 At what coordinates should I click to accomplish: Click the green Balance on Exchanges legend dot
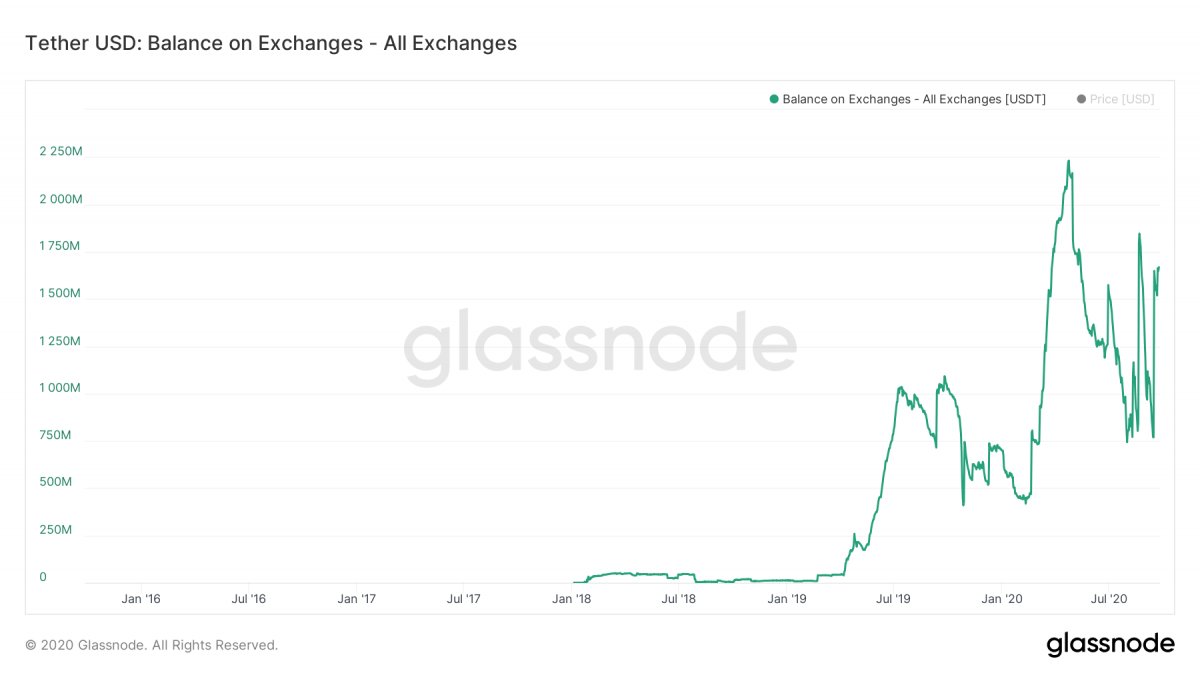[x=774, y=99]
